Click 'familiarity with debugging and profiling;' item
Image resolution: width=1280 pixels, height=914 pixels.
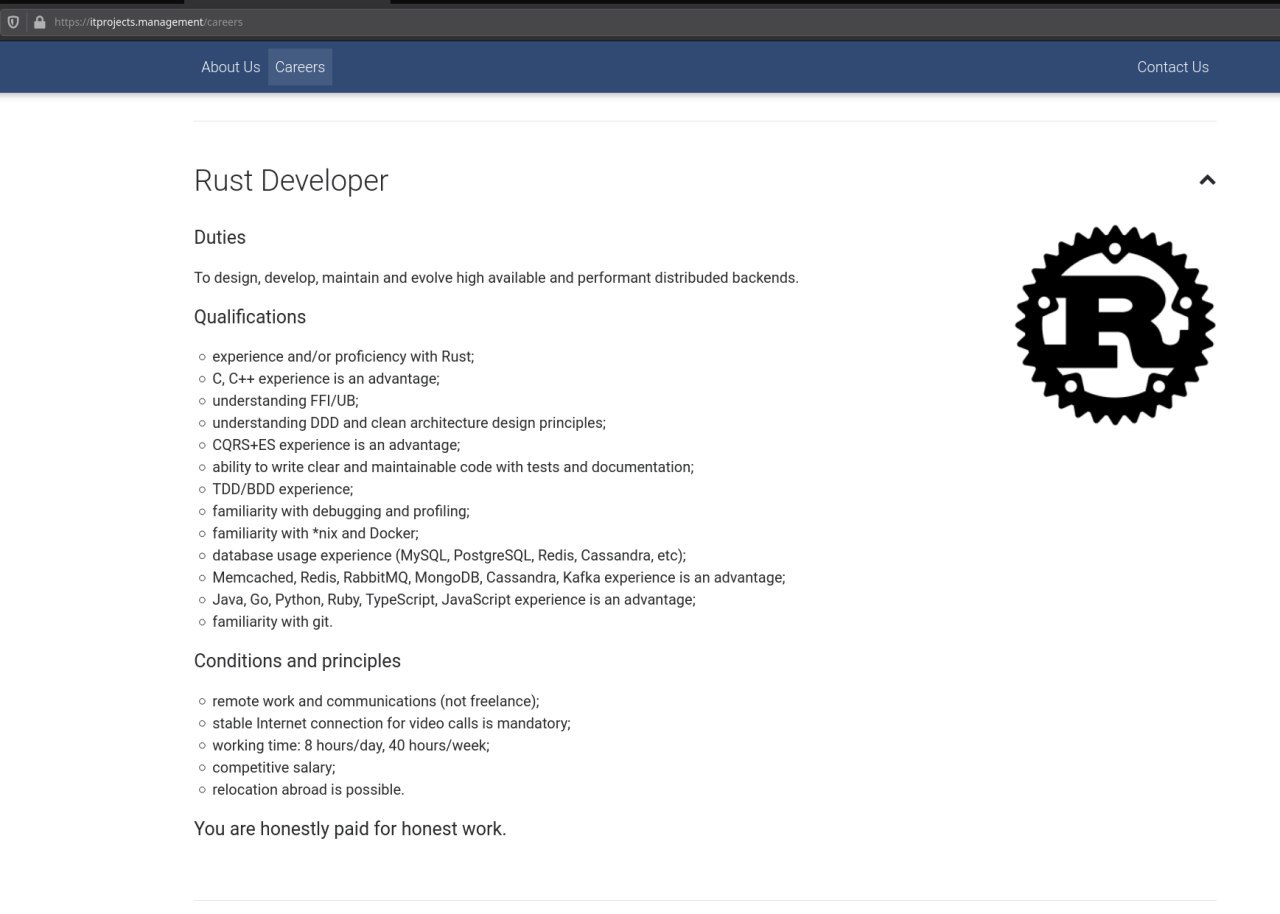pos(341,511)
